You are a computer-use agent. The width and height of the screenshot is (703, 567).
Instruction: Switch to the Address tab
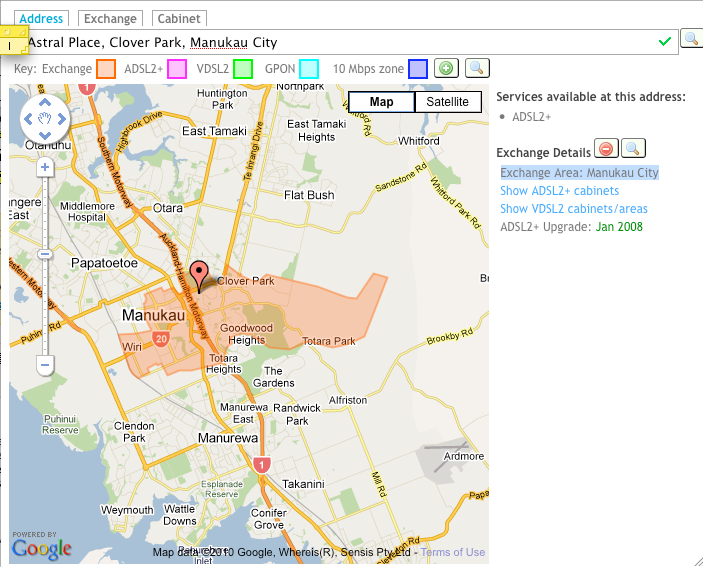(41, 19)
